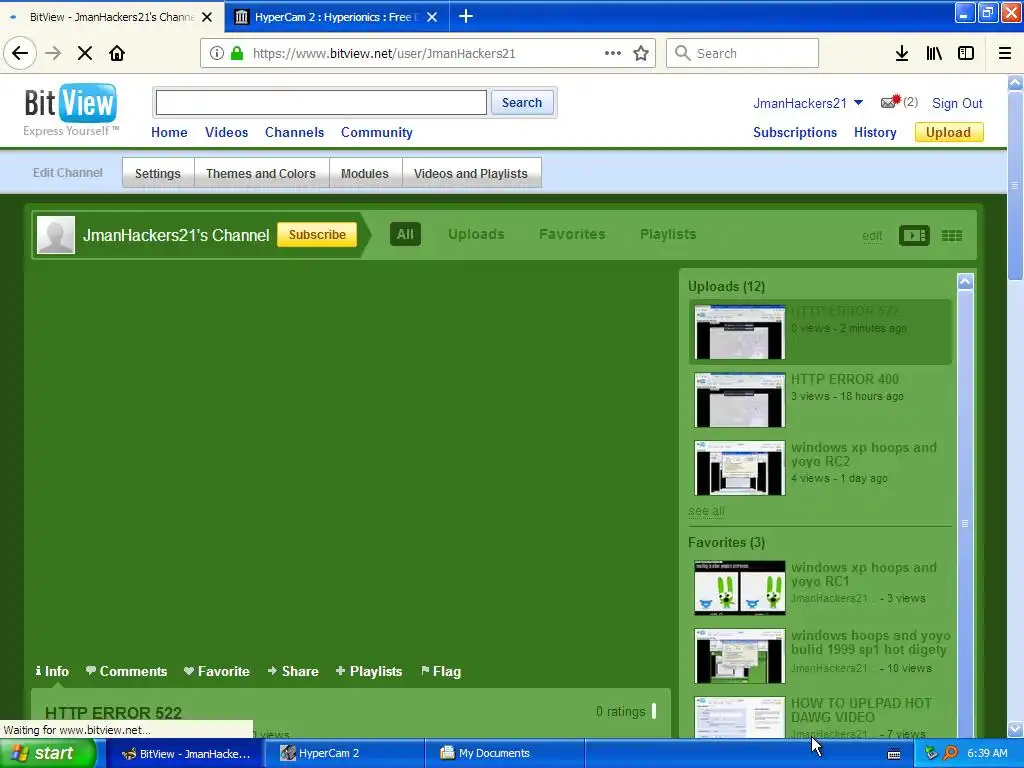The height and width of the screenshot is (768, 1024).
Task: Open the video Info tab
Action: tap(52, 671)
